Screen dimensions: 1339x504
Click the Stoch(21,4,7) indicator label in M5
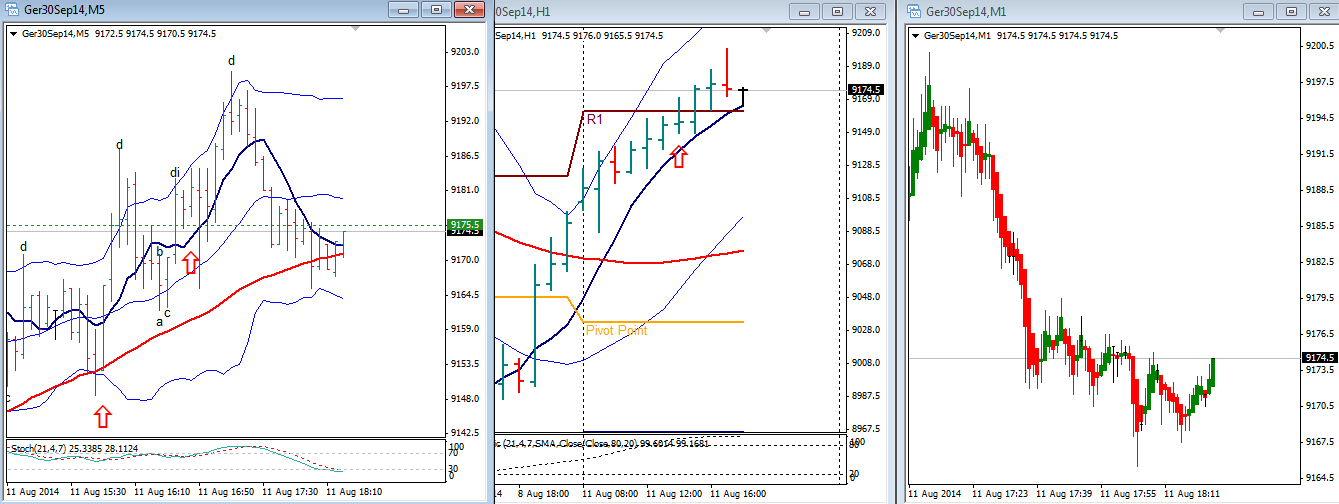click(x=40, y=449)
